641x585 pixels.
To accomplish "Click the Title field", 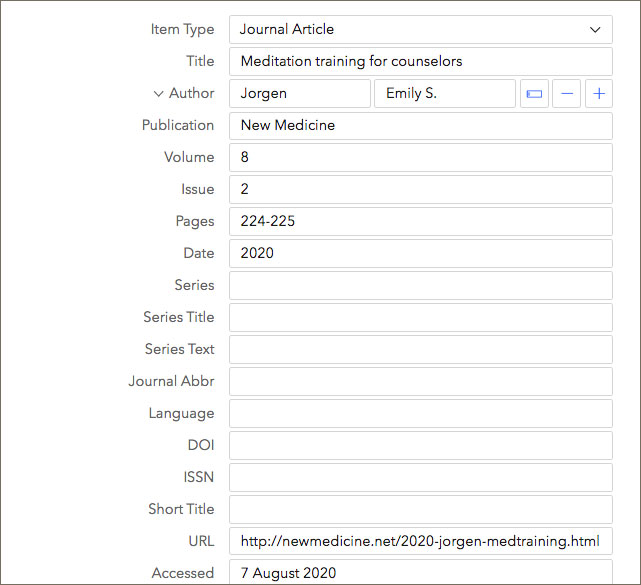I will click(x=420, y=61).
